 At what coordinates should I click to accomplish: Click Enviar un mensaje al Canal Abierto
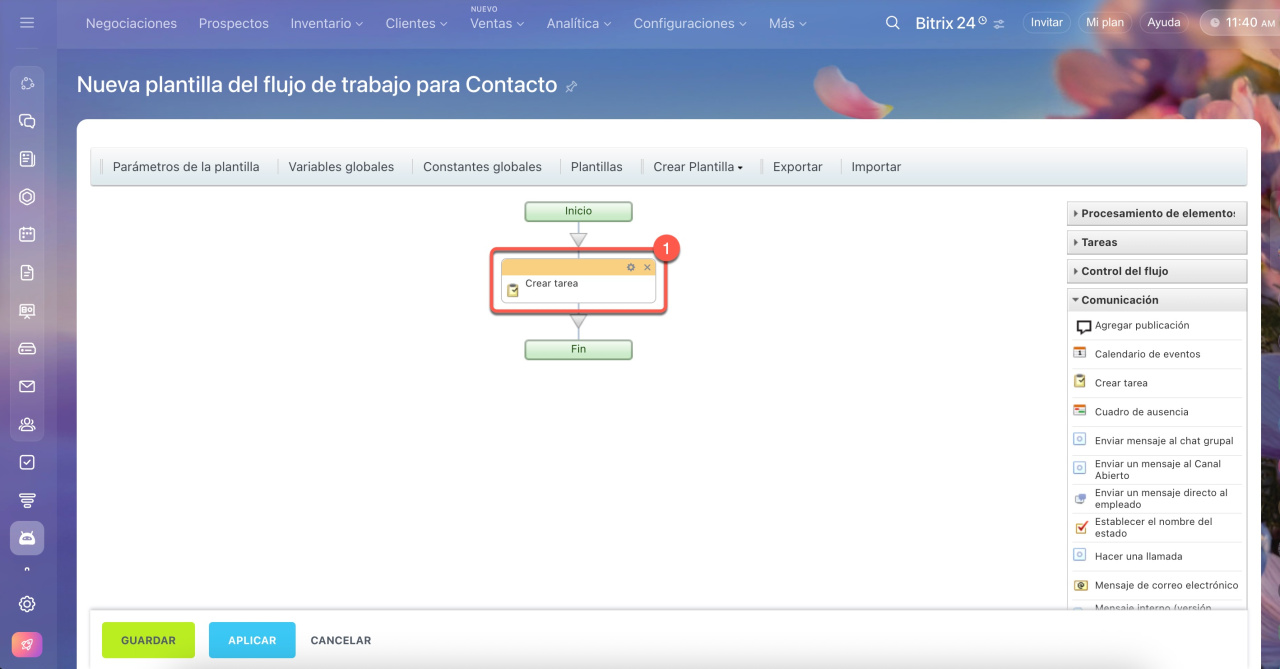(x=1158, y=469)
